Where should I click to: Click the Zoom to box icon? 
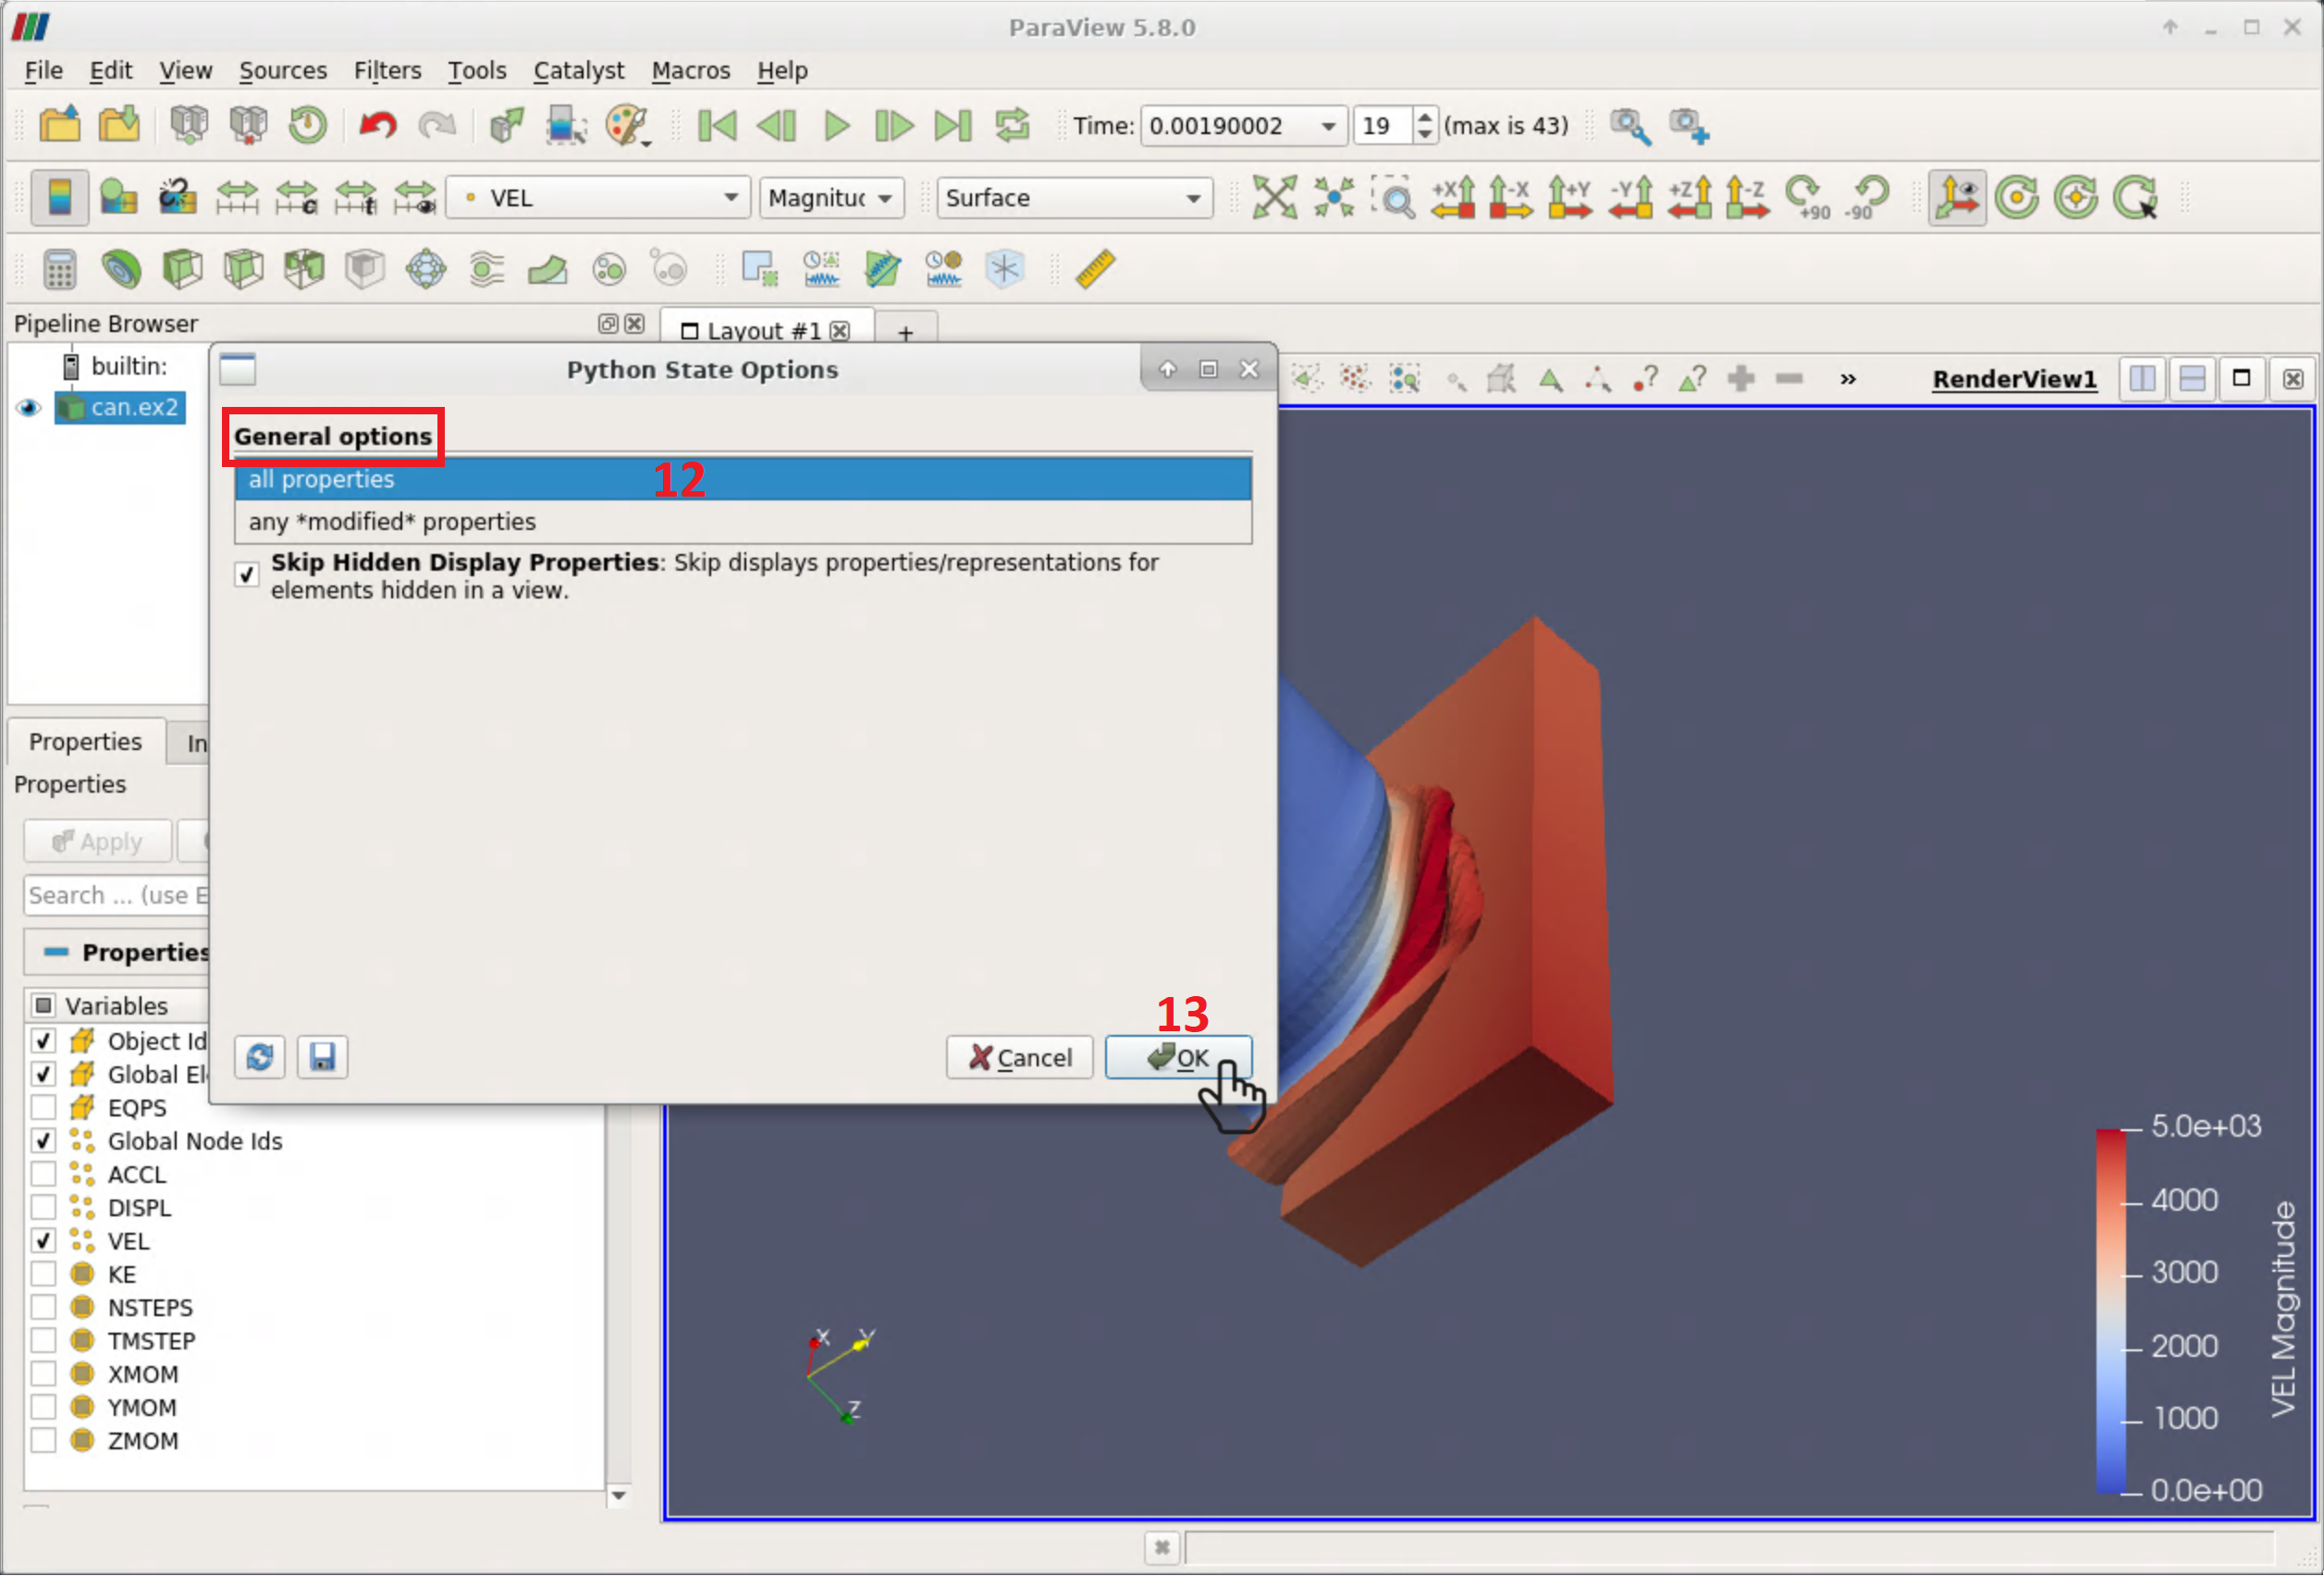click(1393, 197)
